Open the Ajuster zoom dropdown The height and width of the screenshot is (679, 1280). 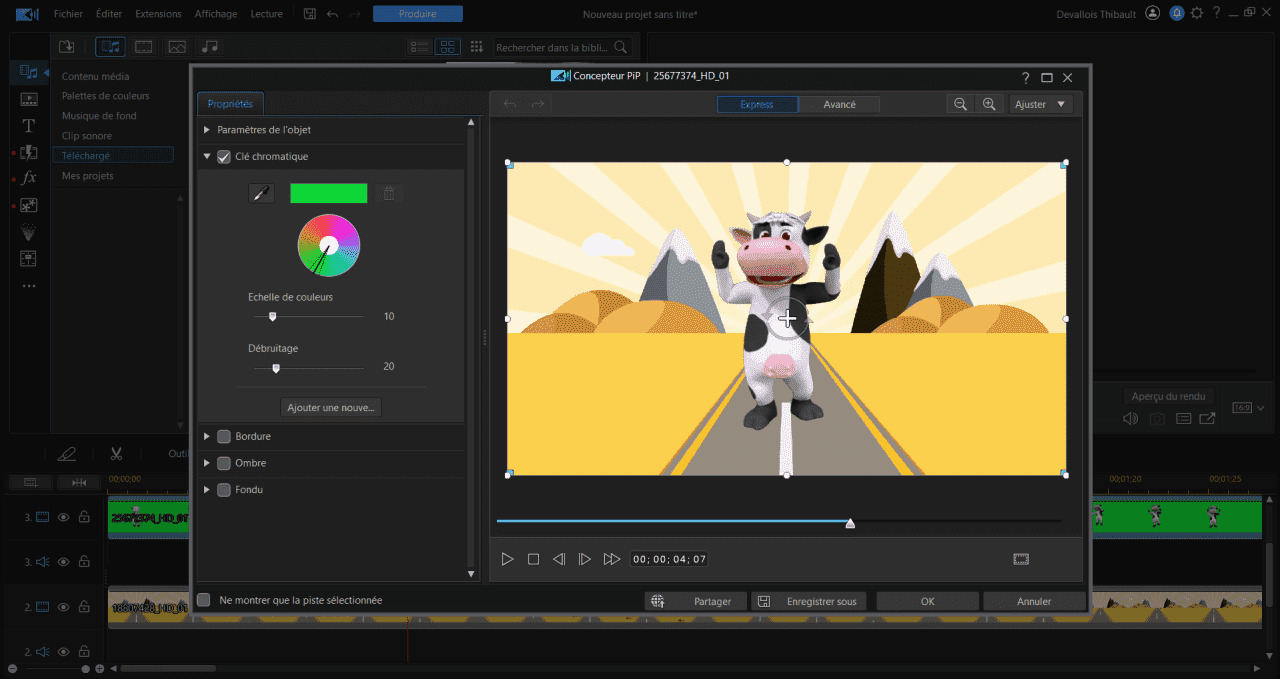[1040, 104]
